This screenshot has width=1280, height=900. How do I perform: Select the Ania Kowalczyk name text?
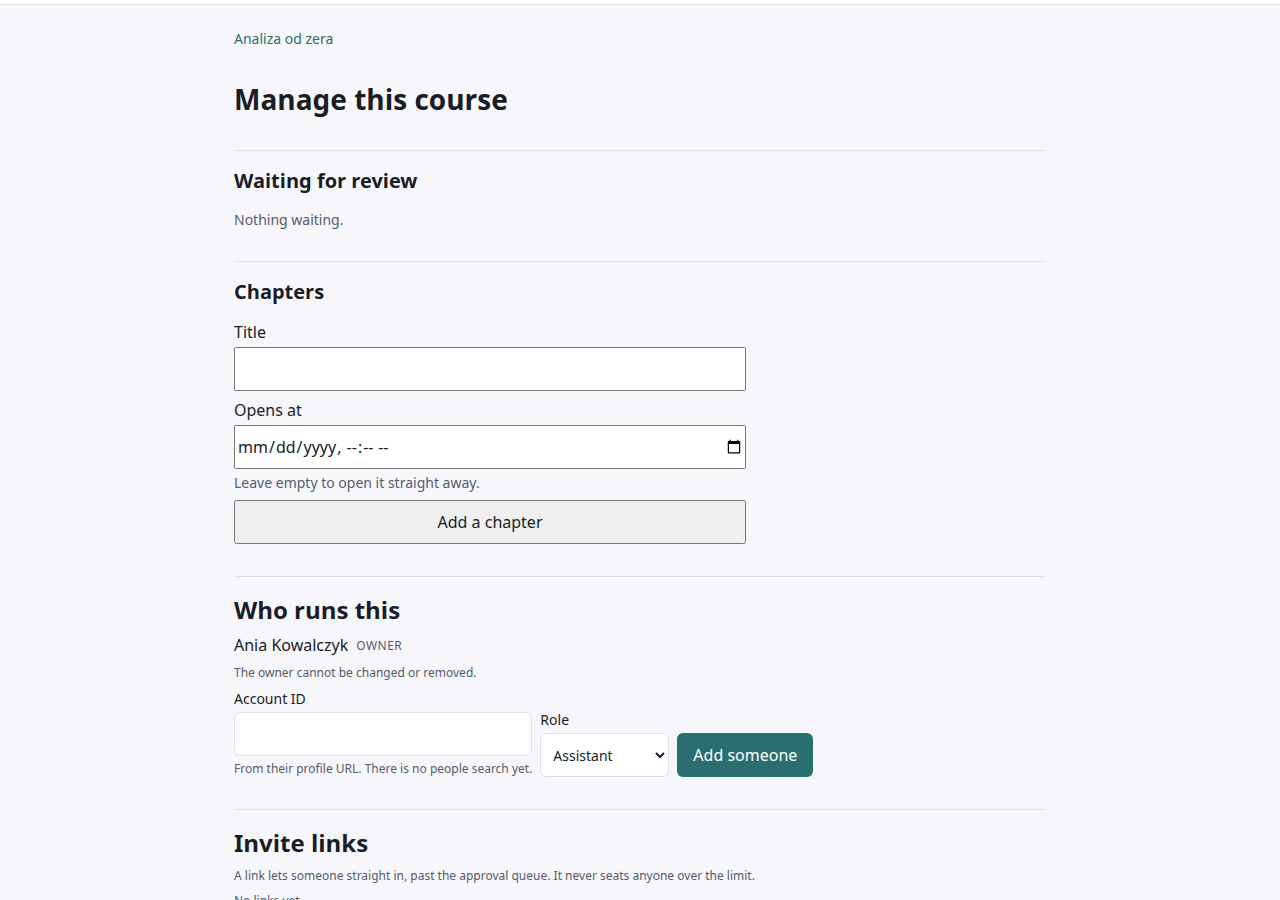point(291,645)
